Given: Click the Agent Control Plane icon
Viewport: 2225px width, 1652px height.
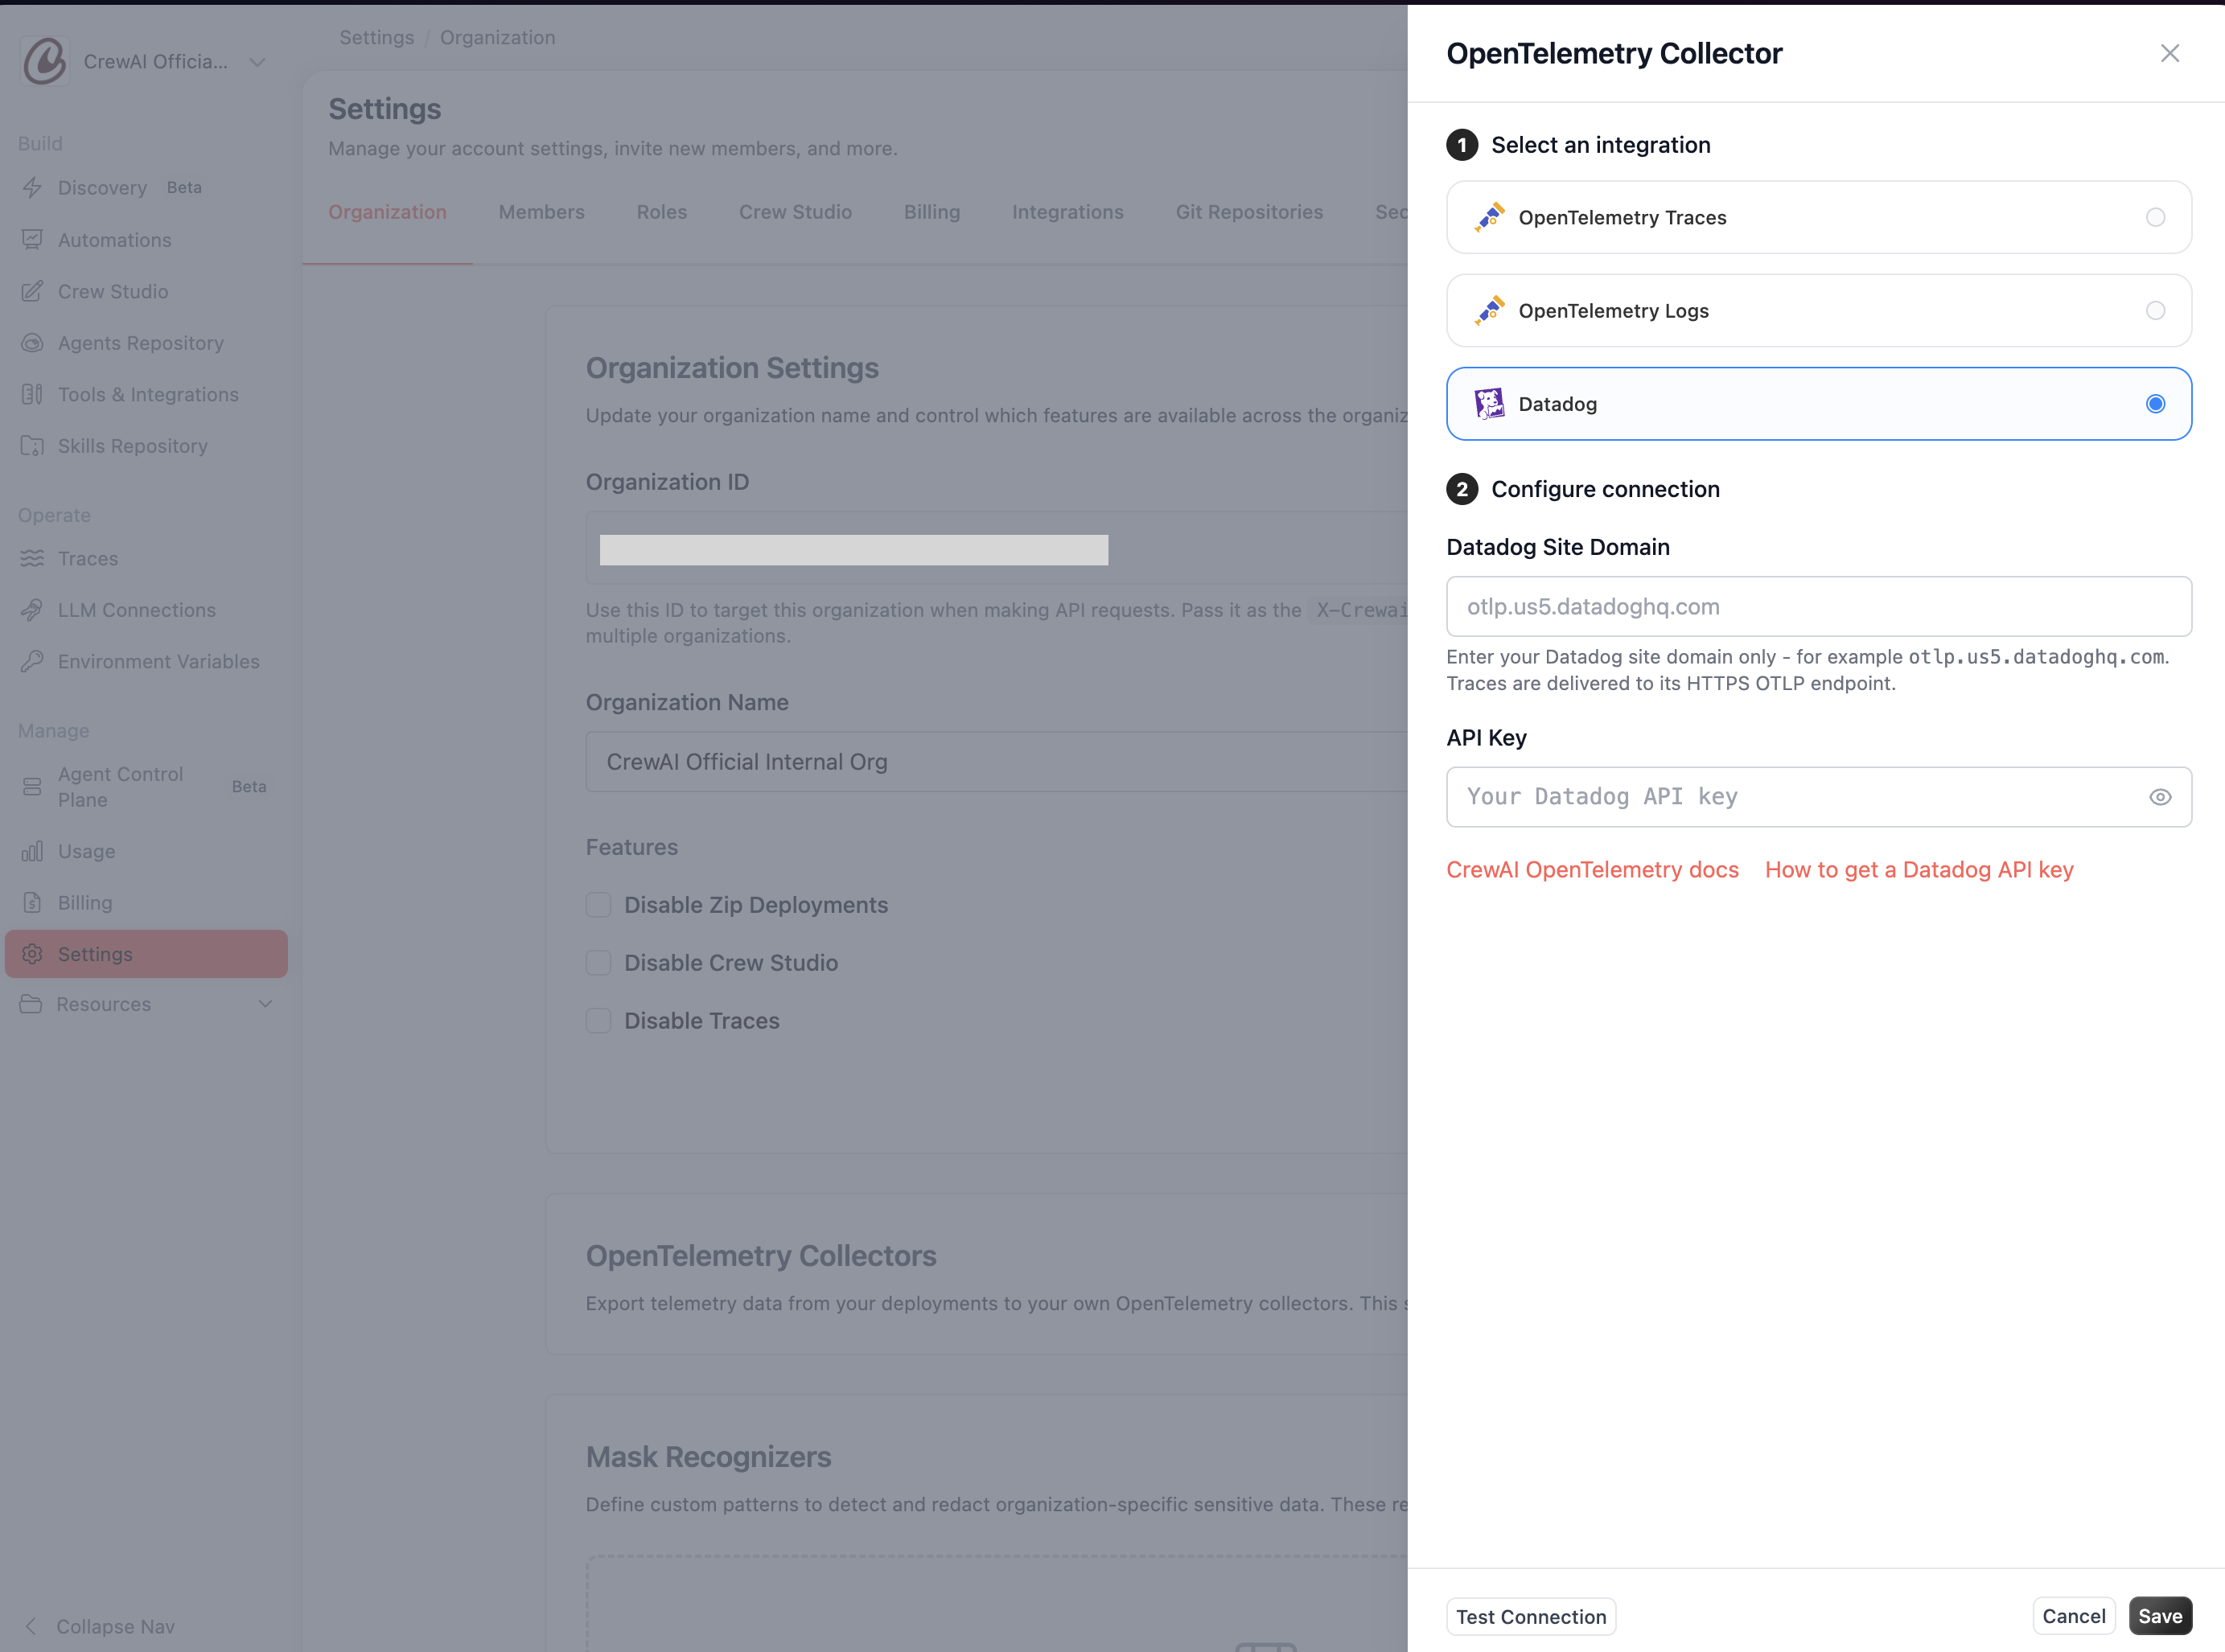Looking at the screenshot, I should (32, 786).
